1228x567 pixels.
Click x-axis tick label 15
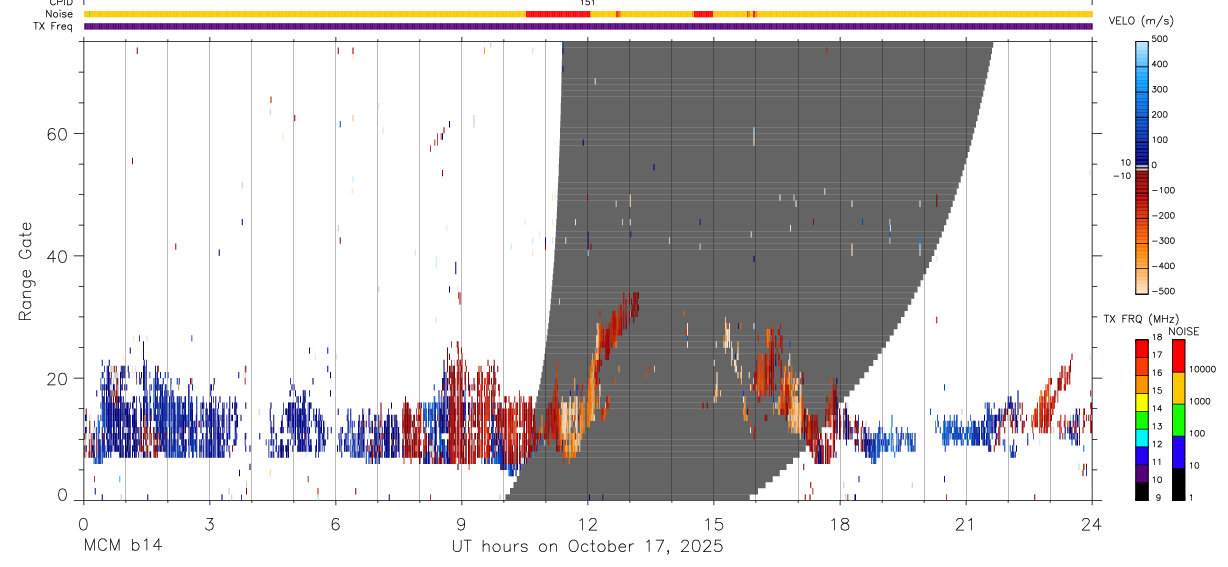point(714,523)
